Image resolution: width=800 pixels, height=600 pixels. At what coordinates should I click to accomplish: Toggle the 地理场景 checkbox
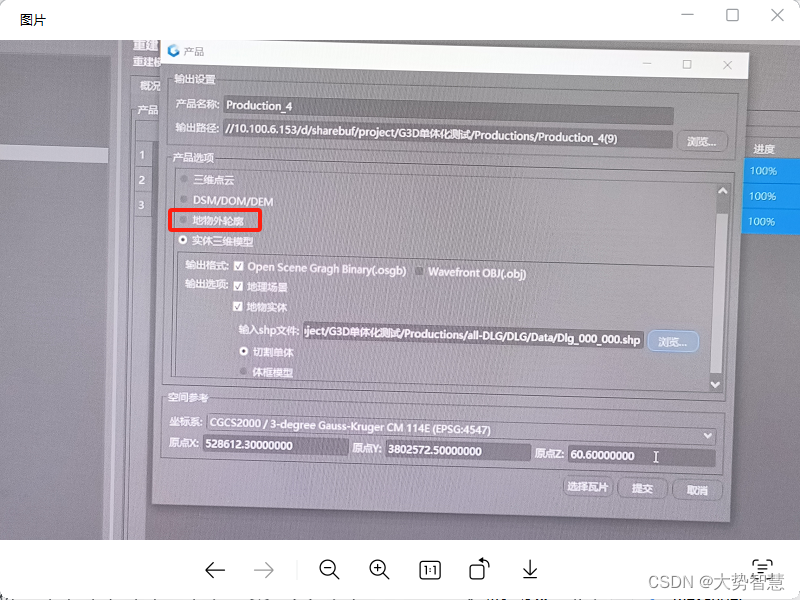(238, 286)
